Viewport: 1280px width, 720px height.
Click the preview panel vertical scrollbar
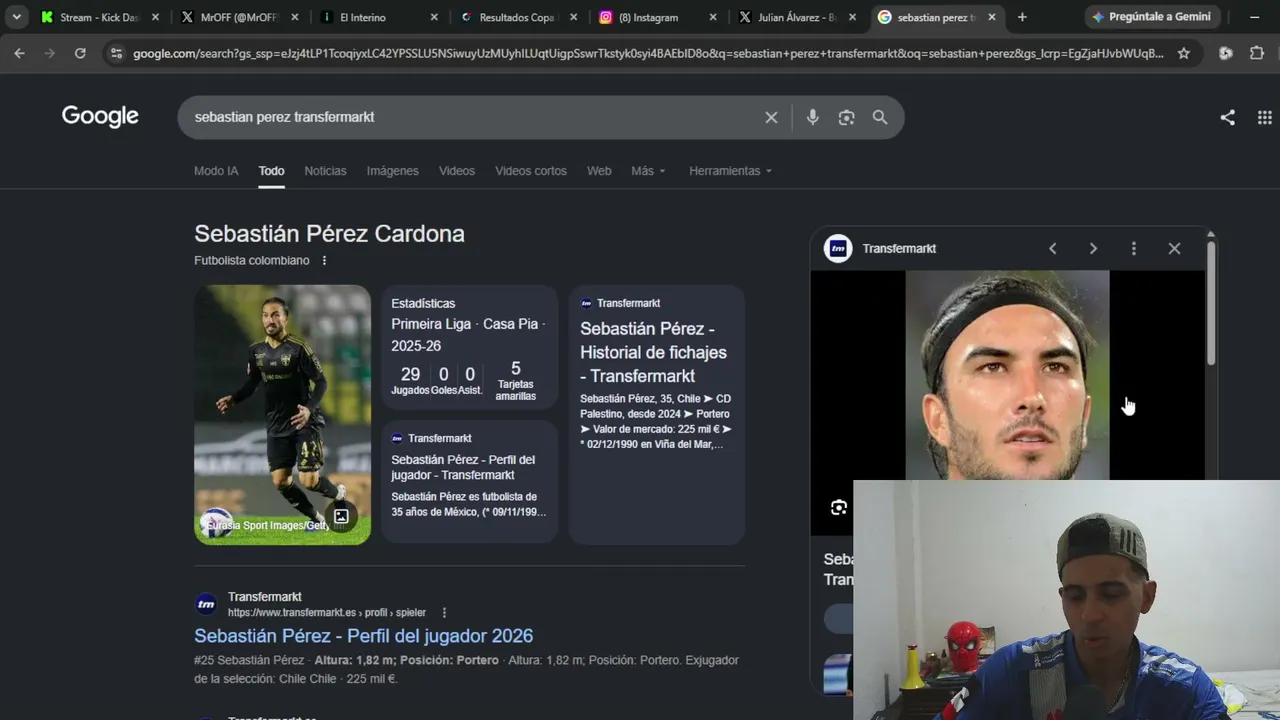(x=1210, y=303)
